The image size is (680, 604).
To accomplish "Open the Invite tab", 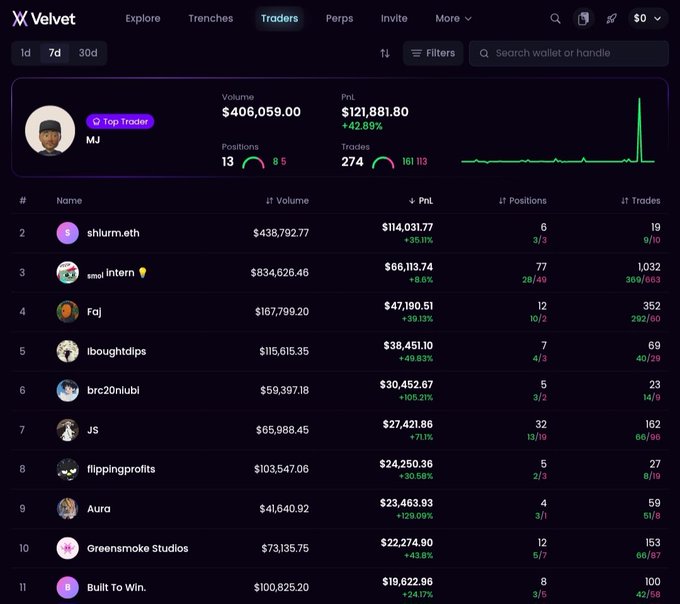I will (x=394, y=19).
